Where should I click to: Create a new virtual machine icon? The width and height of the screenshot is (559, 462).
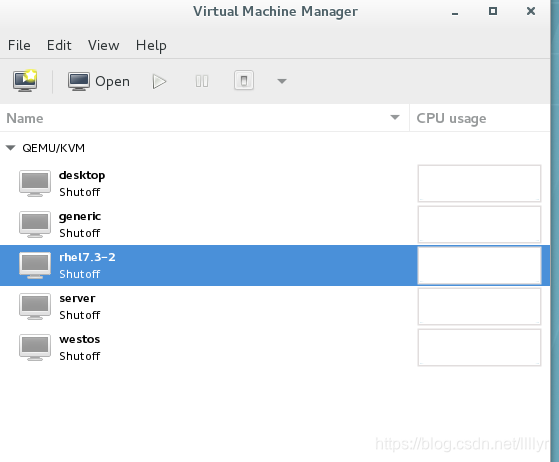click(x=25, y=81)
